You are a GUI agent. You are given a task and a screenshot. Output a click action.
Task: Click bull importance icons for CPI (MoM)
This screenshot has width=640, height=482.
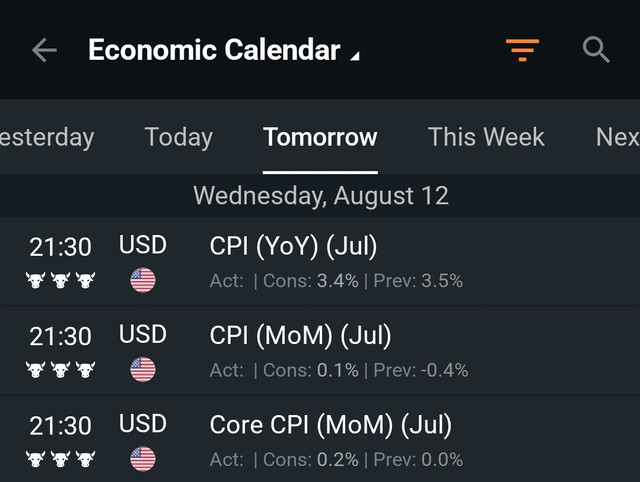pos(60,370)
